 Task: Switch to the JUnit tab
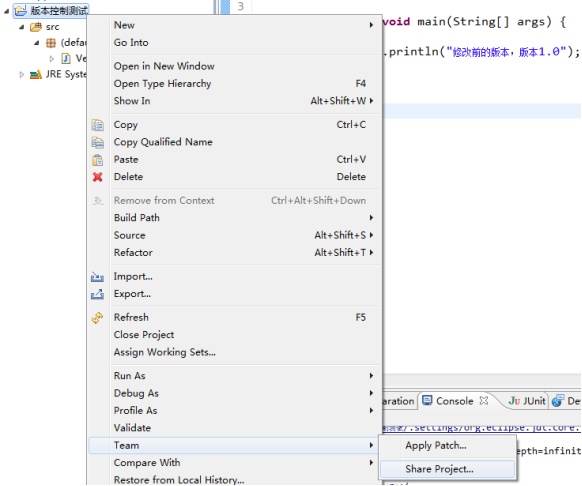(527, 401)
